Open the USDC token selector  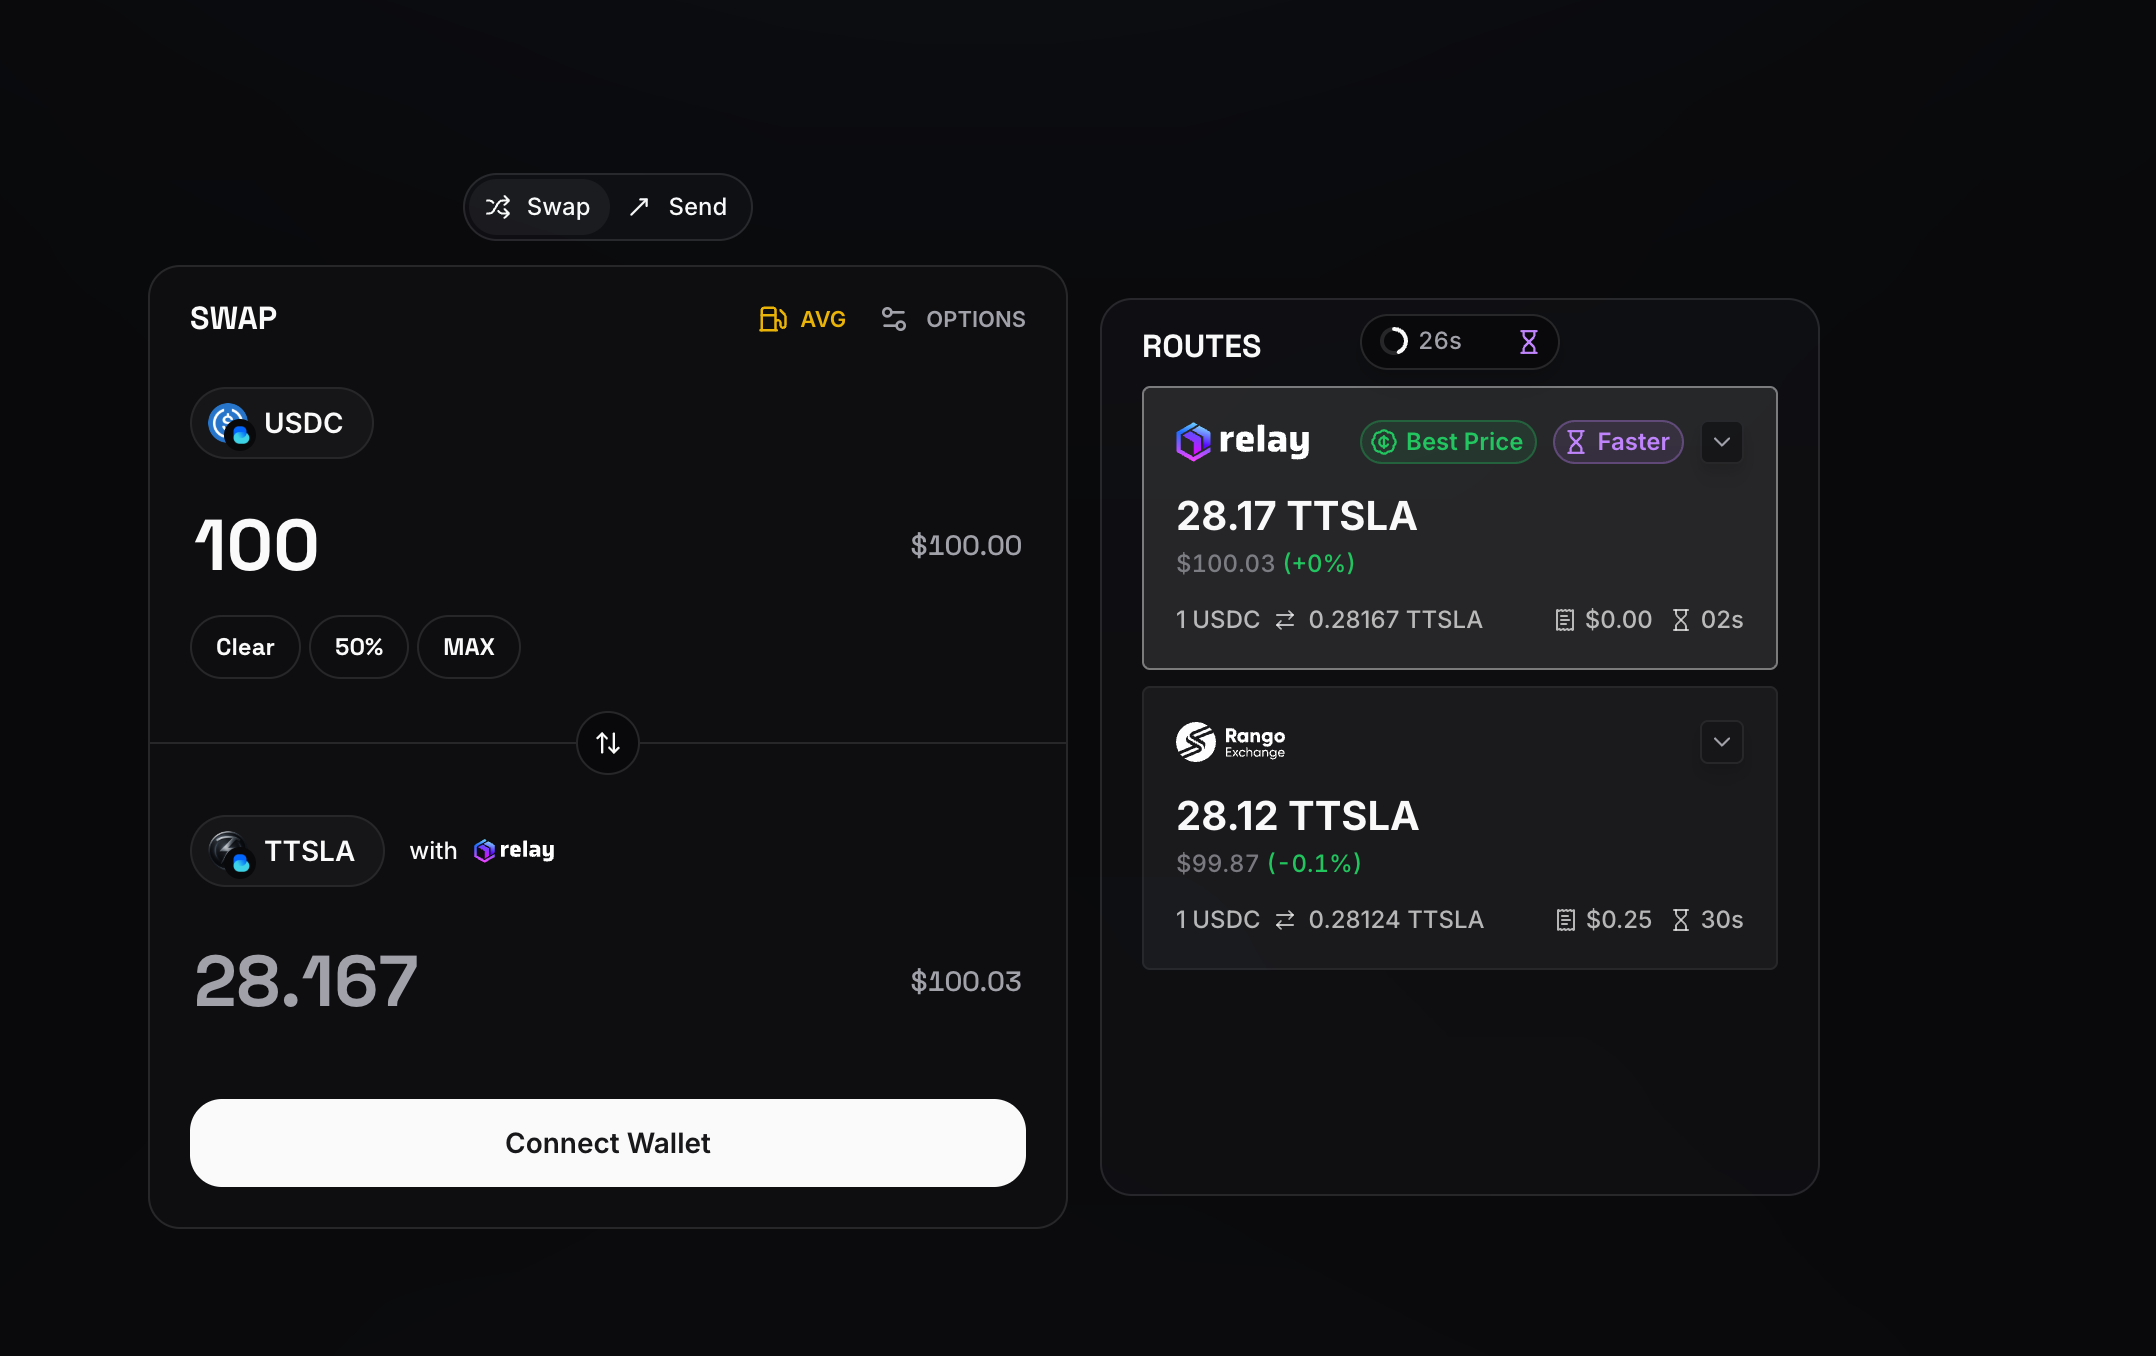tap(281, 423)
